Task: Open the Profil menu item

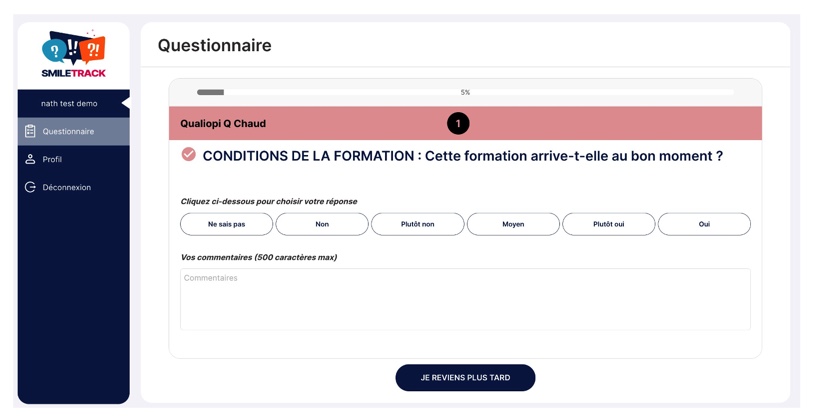Action: 74,159
